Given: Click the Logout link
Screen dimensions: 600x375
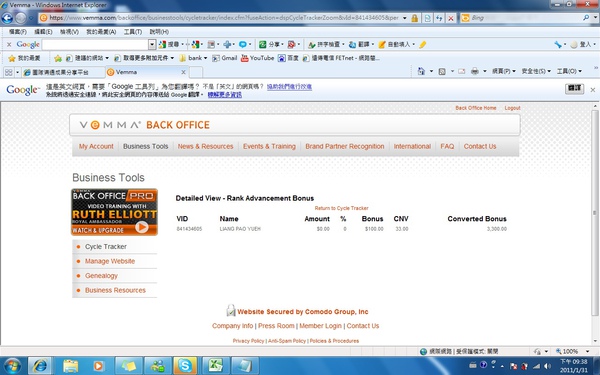Looking at the screenshot, I should [x=512, y=108].
